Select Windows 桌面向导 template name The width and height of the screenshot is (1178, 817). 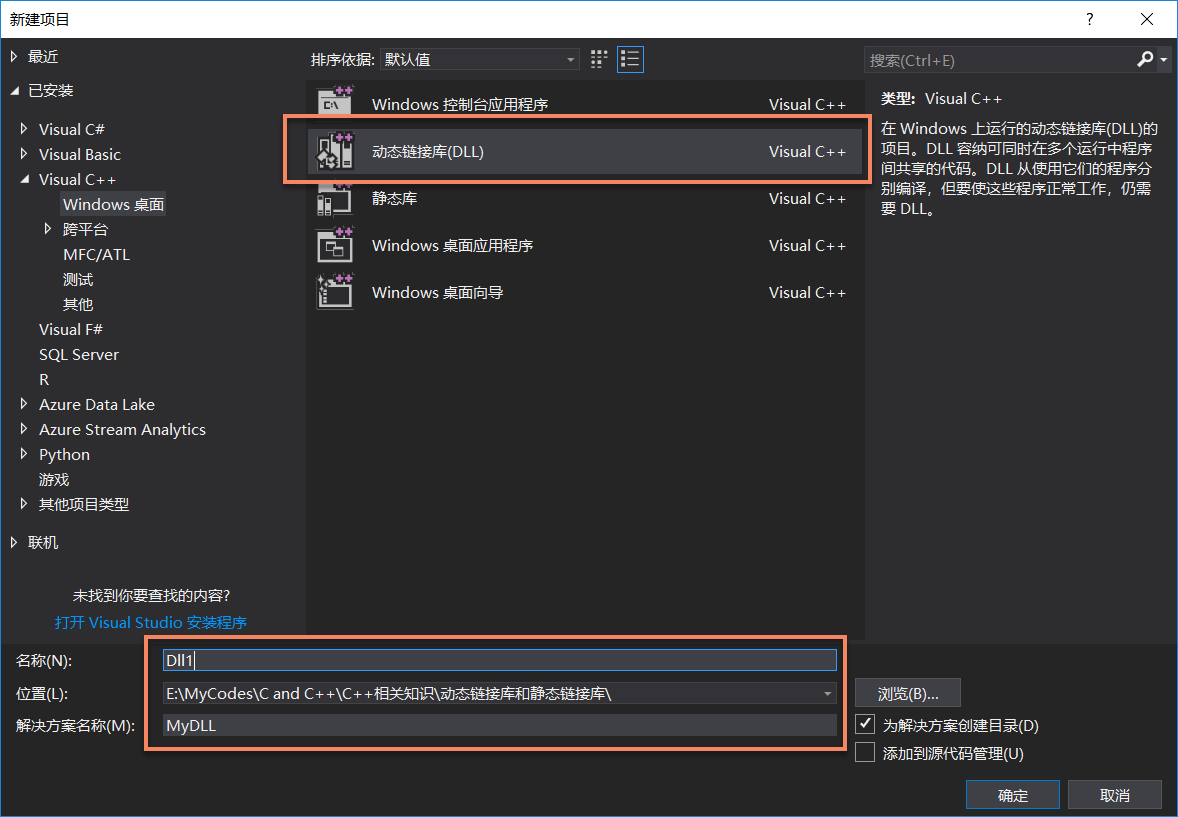click(x=437, y=292)
